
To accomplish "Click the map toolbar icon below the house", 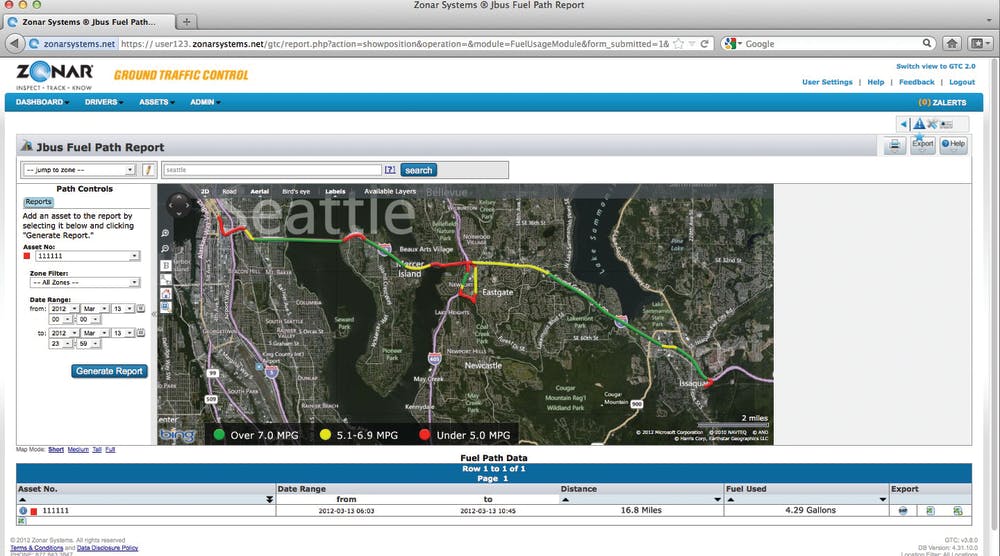I will point(166,307).
